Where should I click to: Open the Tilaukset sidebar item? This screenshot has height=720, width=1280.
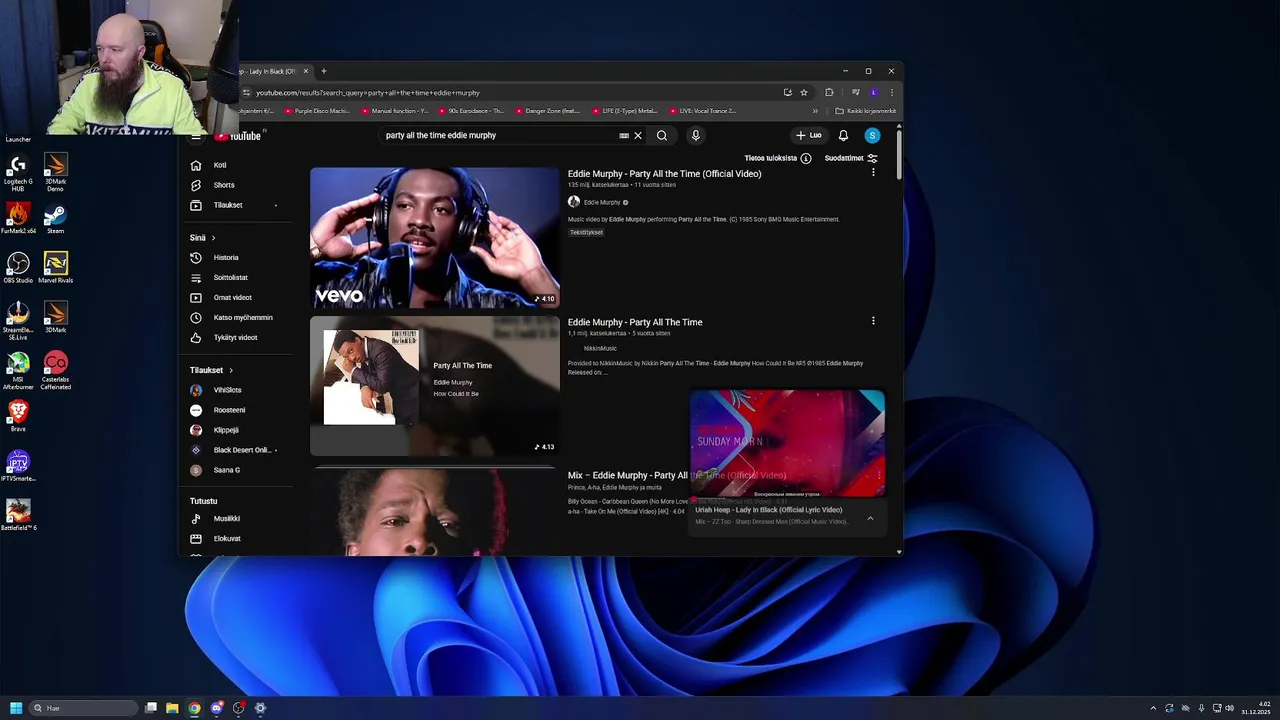point(237,205)
